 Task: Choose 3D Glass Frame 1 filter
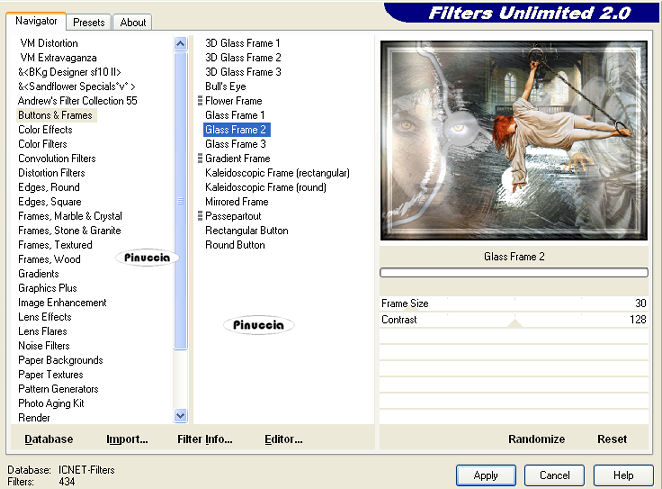[x=242, y=43]
